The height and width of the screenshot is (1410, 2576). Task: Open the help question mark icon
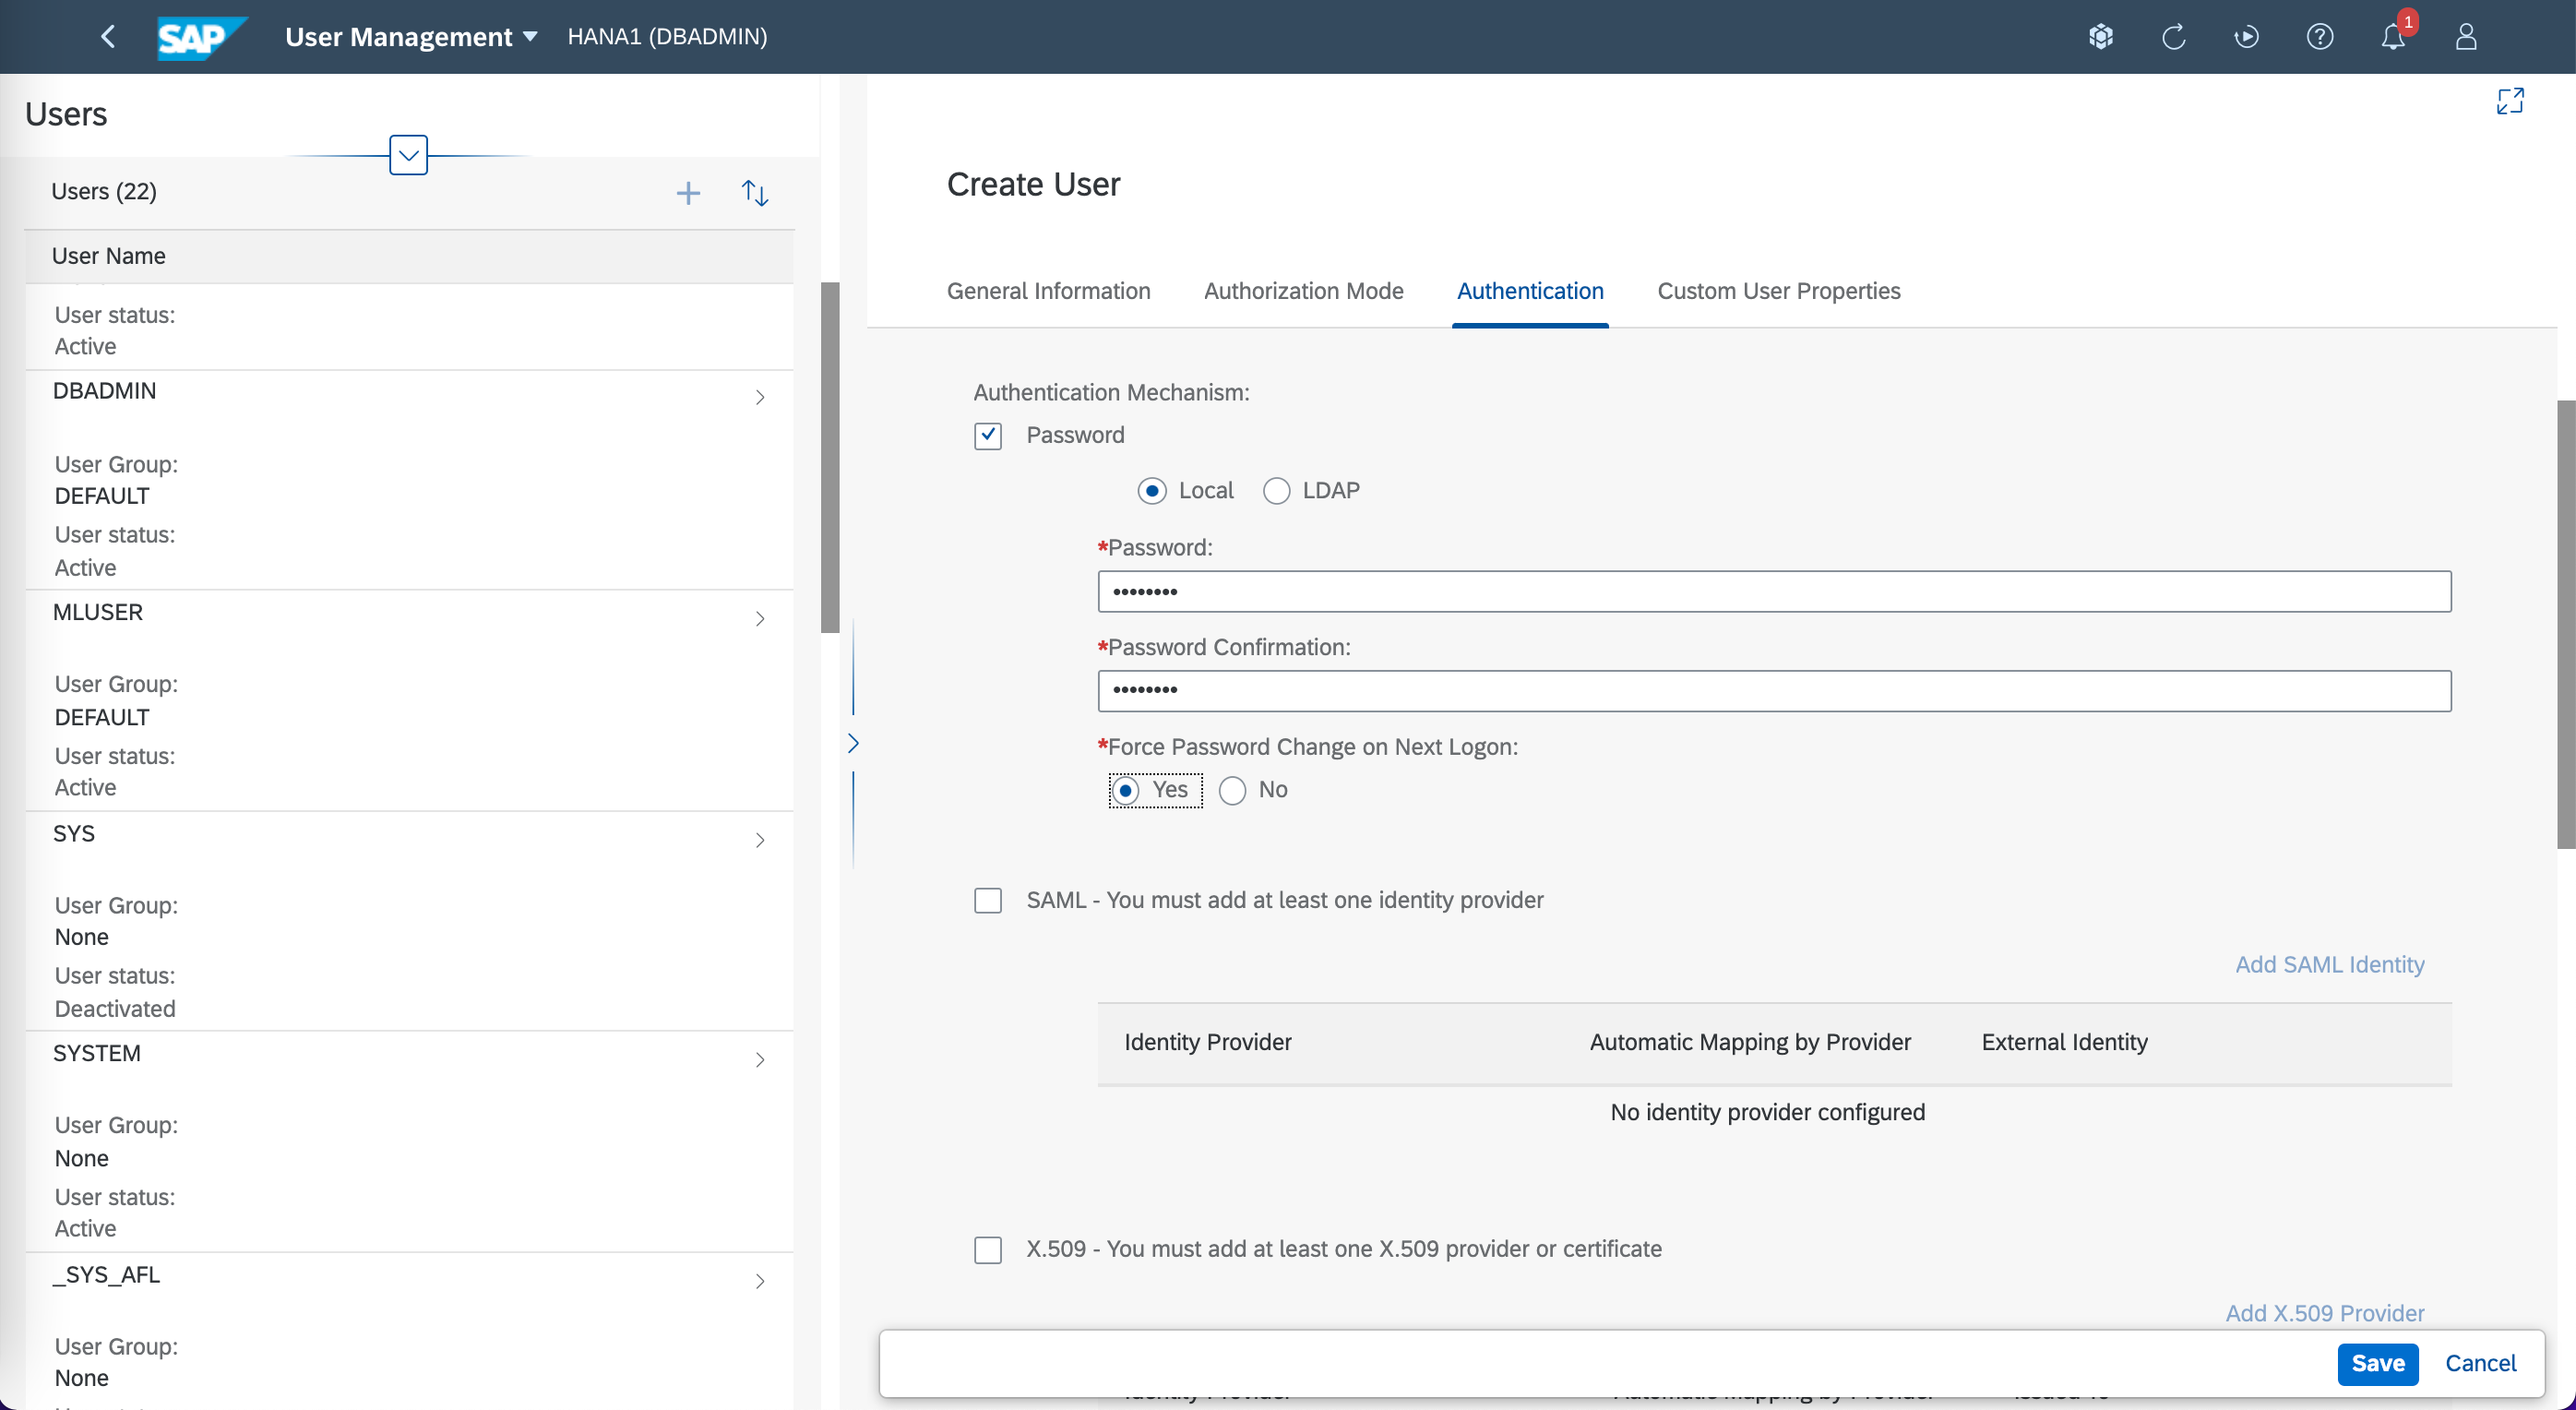click(x=2319, y=37)
